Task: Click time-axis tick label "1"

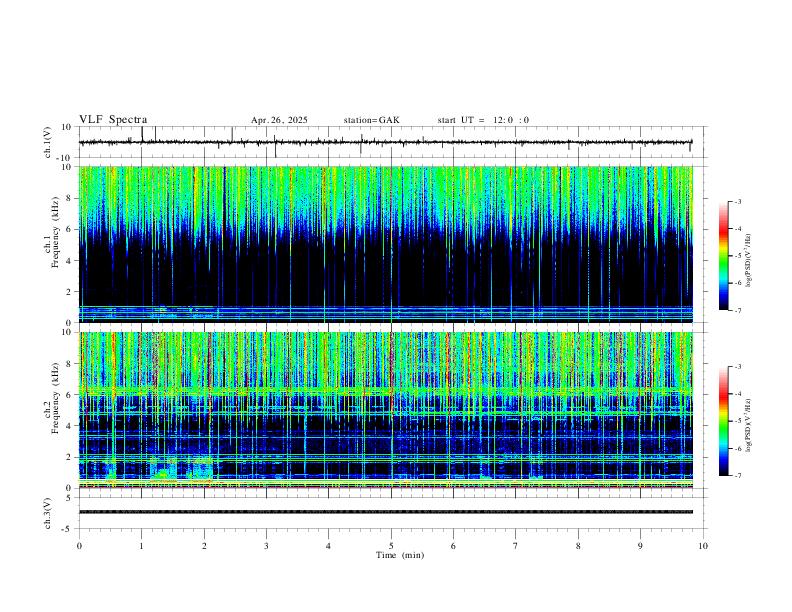Action: click(x=141, y=546)
